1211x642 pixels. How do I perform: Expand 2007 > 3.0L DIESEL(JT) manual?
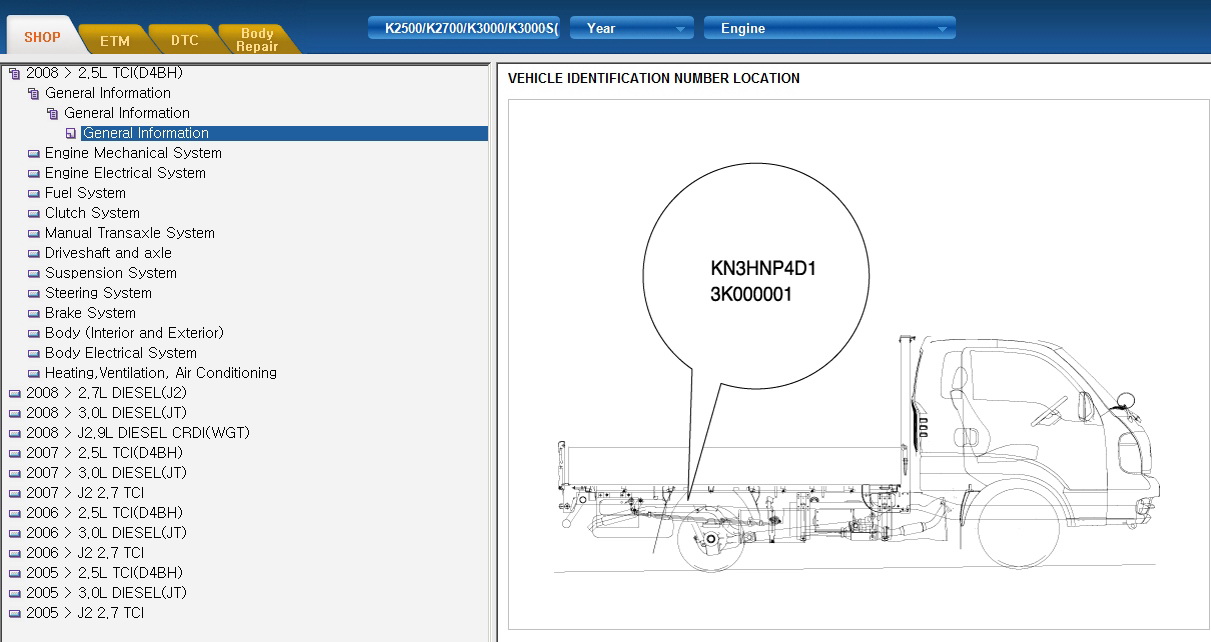pos(106,473)
